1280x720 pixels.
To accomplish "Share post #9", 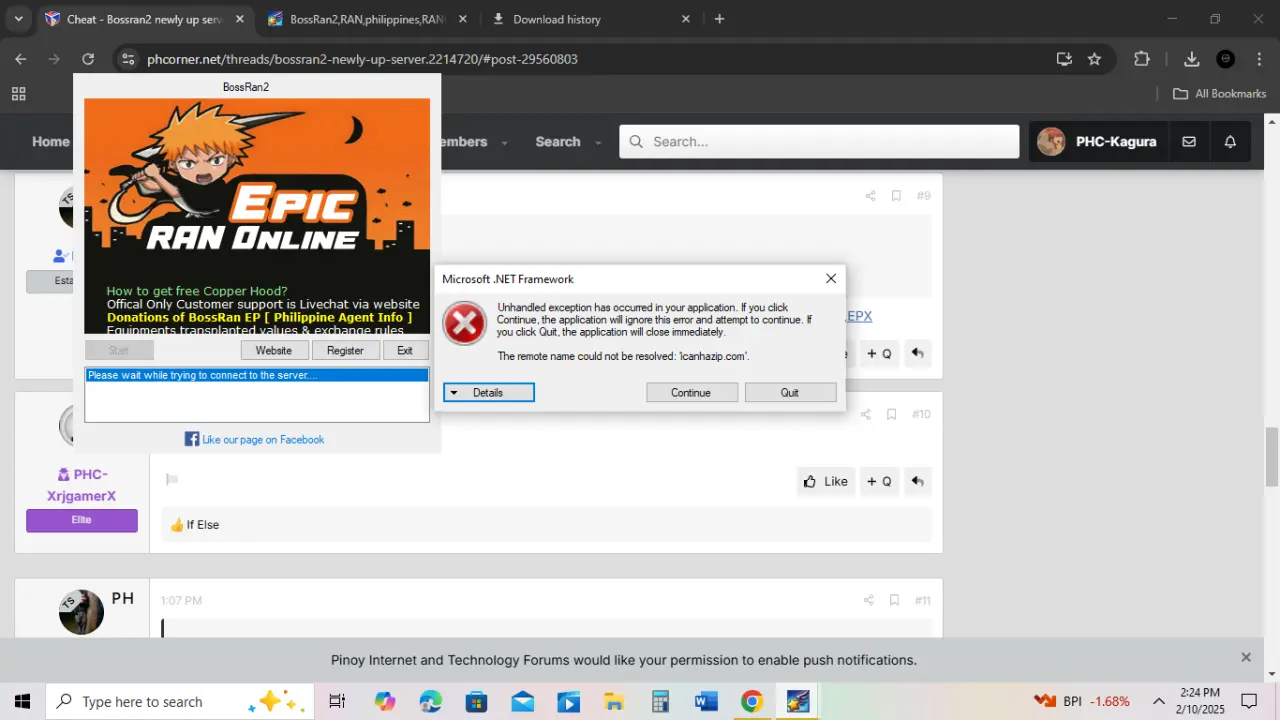I will tap(870, 196).
